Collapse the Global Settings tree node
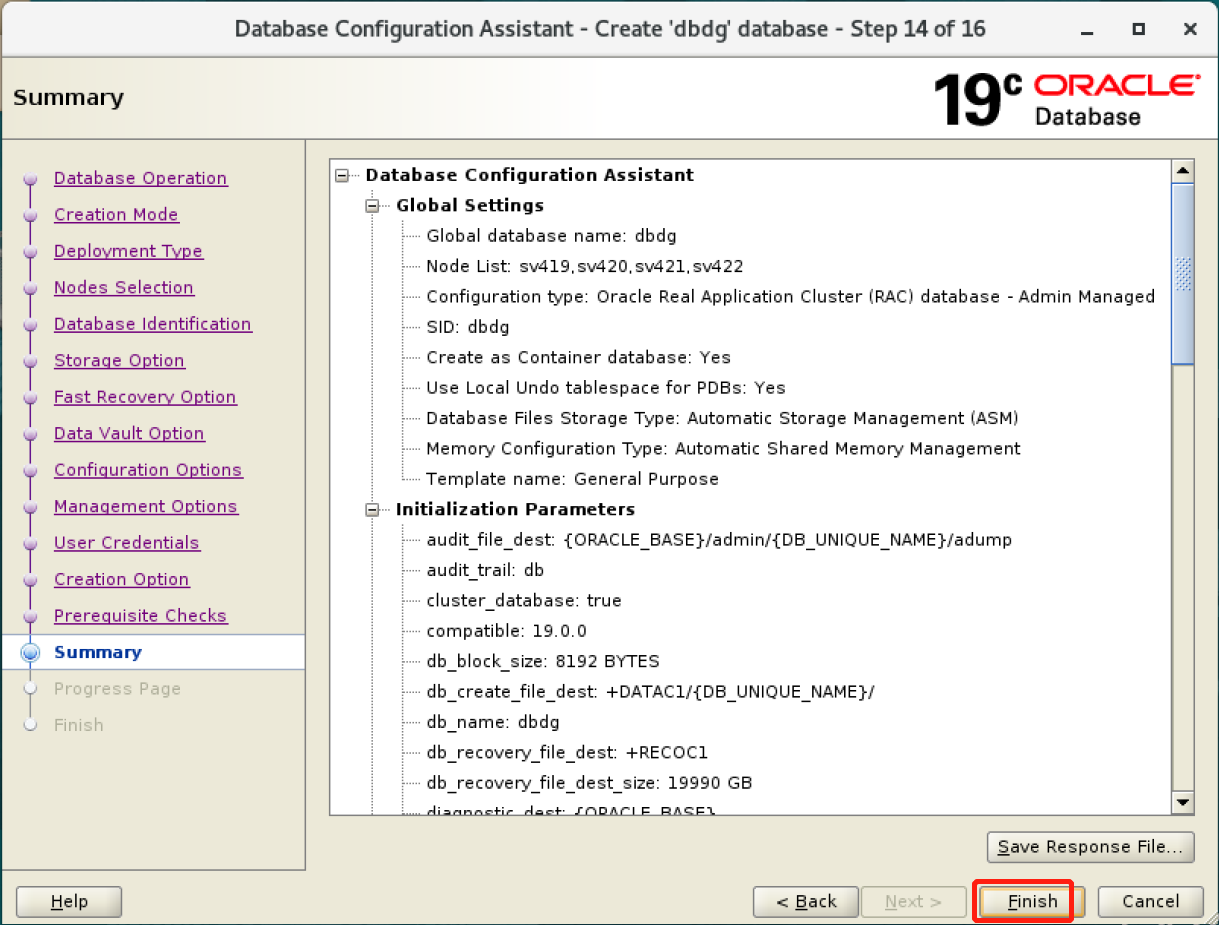The image size is (1219, 925). click(x=373, y=206)
